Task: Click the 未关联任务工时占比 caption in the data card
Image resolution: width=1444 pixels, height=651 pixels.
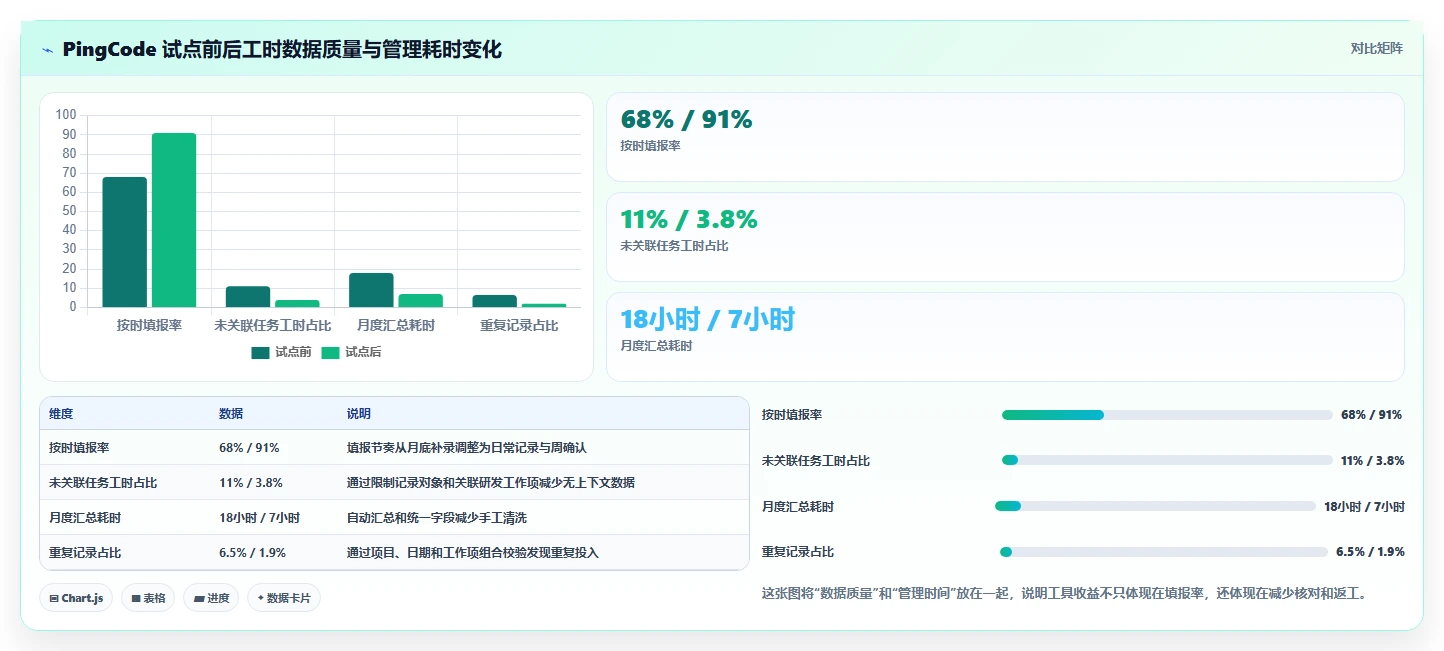Action: 674,246
